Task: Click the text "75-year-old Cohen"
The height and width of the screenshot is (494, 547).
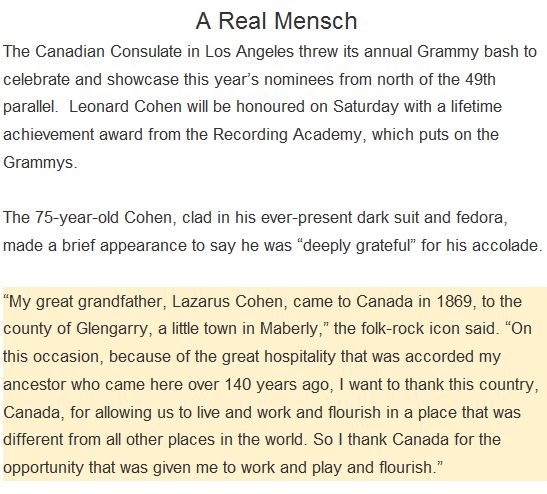Action: coord(103,218)
